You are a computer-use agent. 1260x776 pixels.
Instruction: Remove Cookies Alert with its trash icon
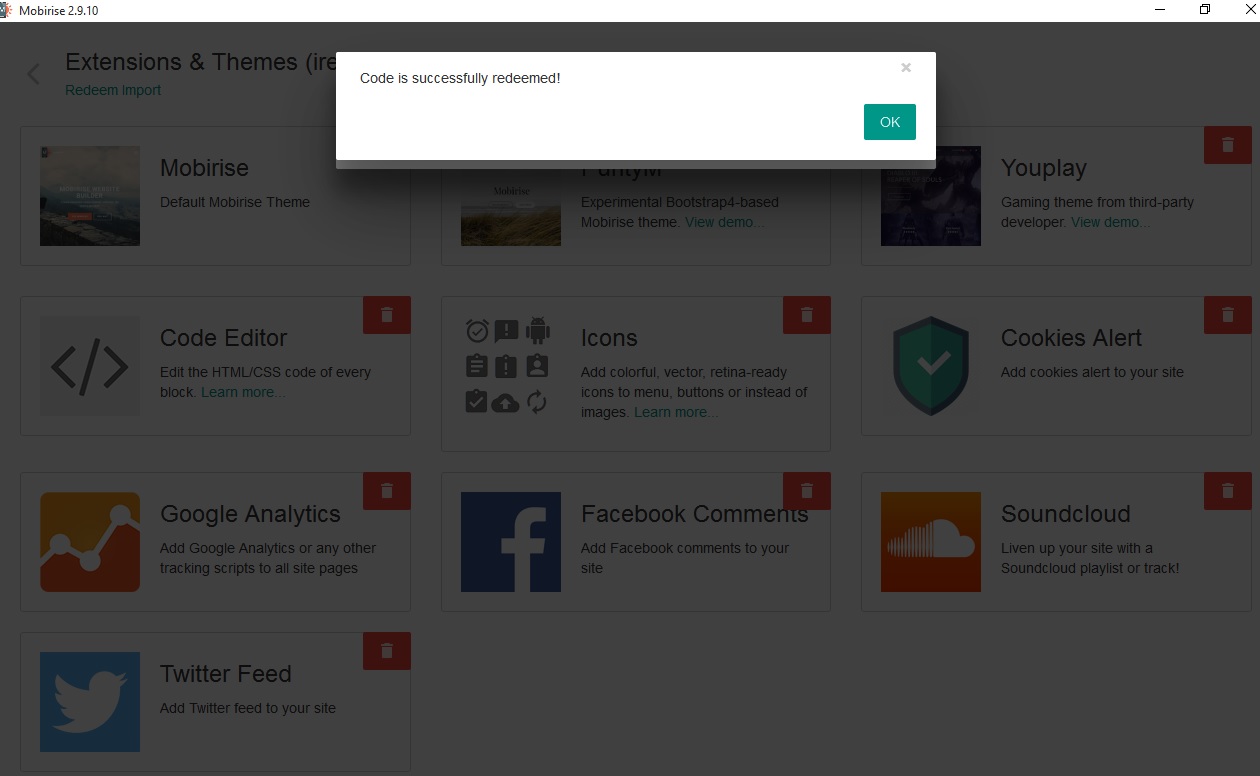click(1227, 315)
